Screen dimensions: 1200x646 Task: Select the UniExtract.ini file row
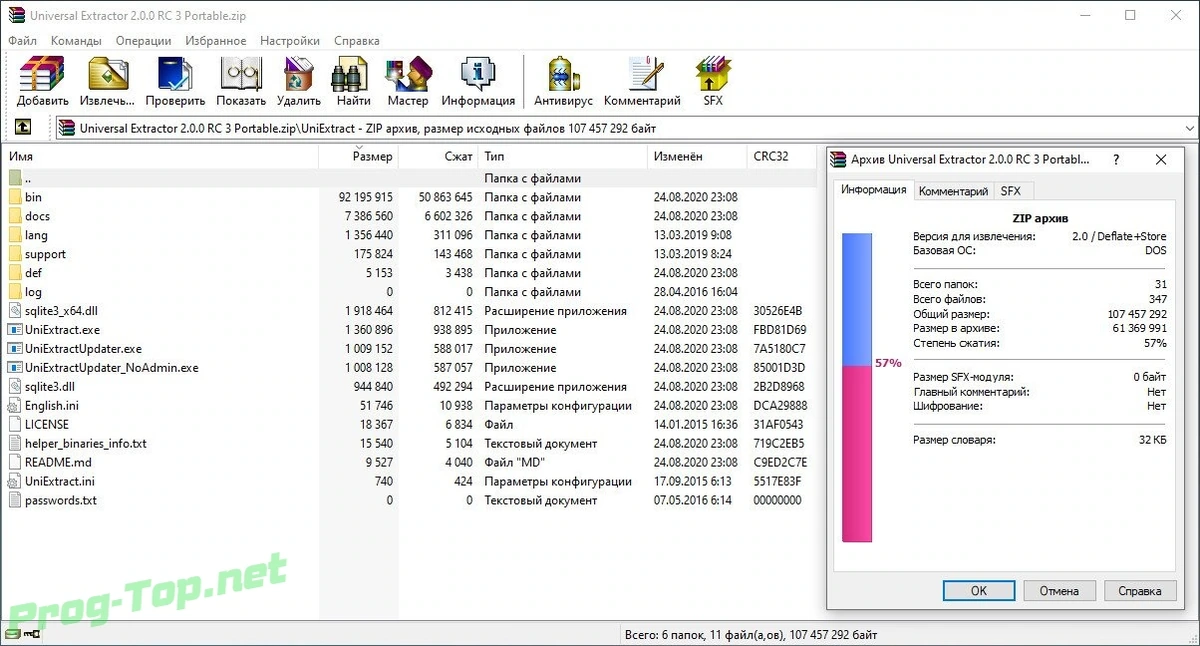pos(412,481)
